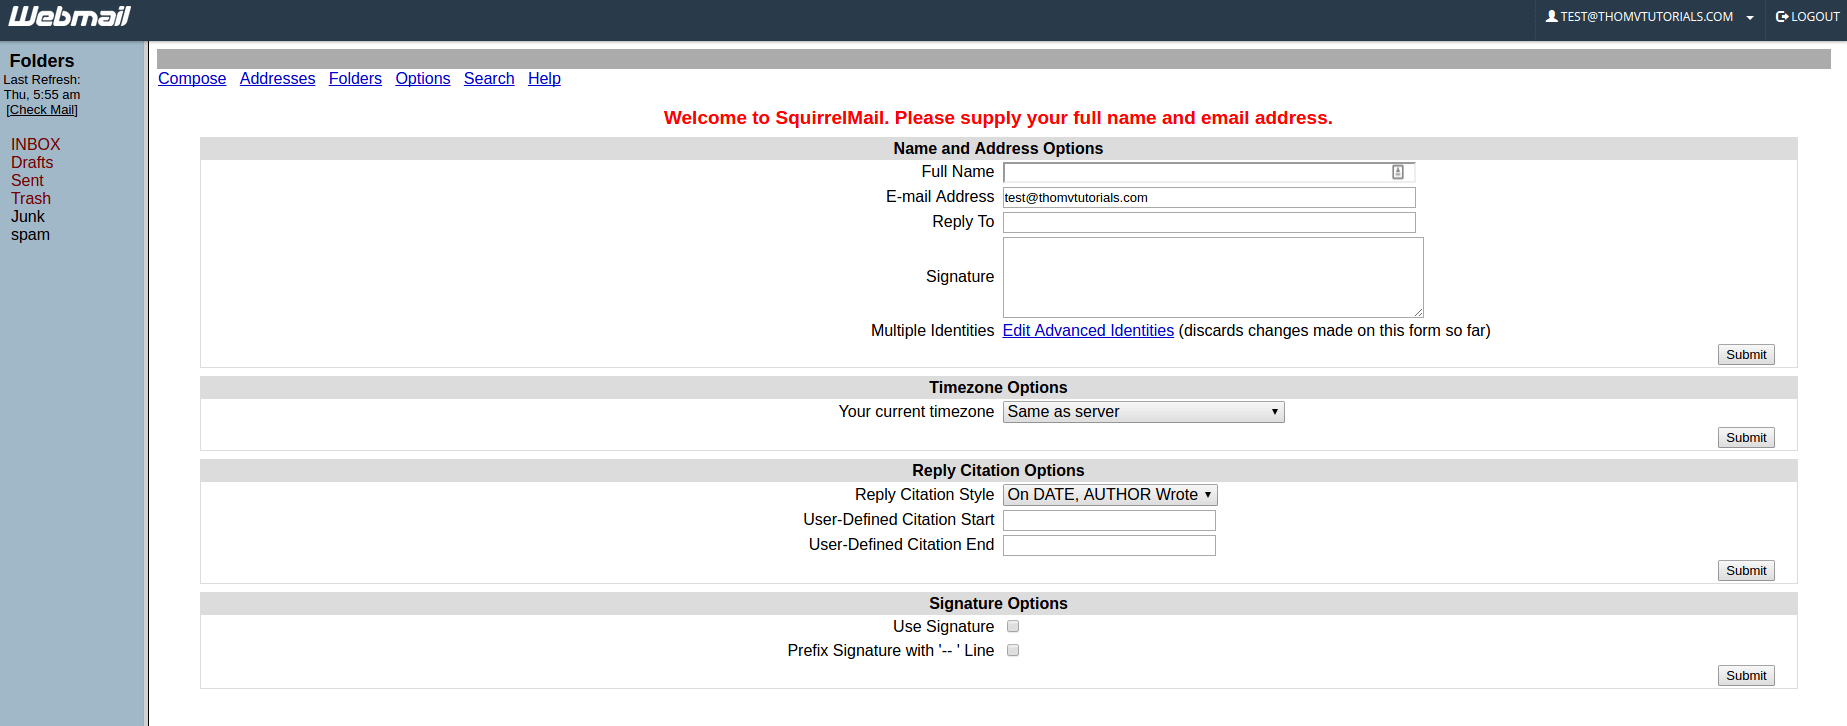
Task: Focus the Full Name input field
Action: [x=1209, y=172]
